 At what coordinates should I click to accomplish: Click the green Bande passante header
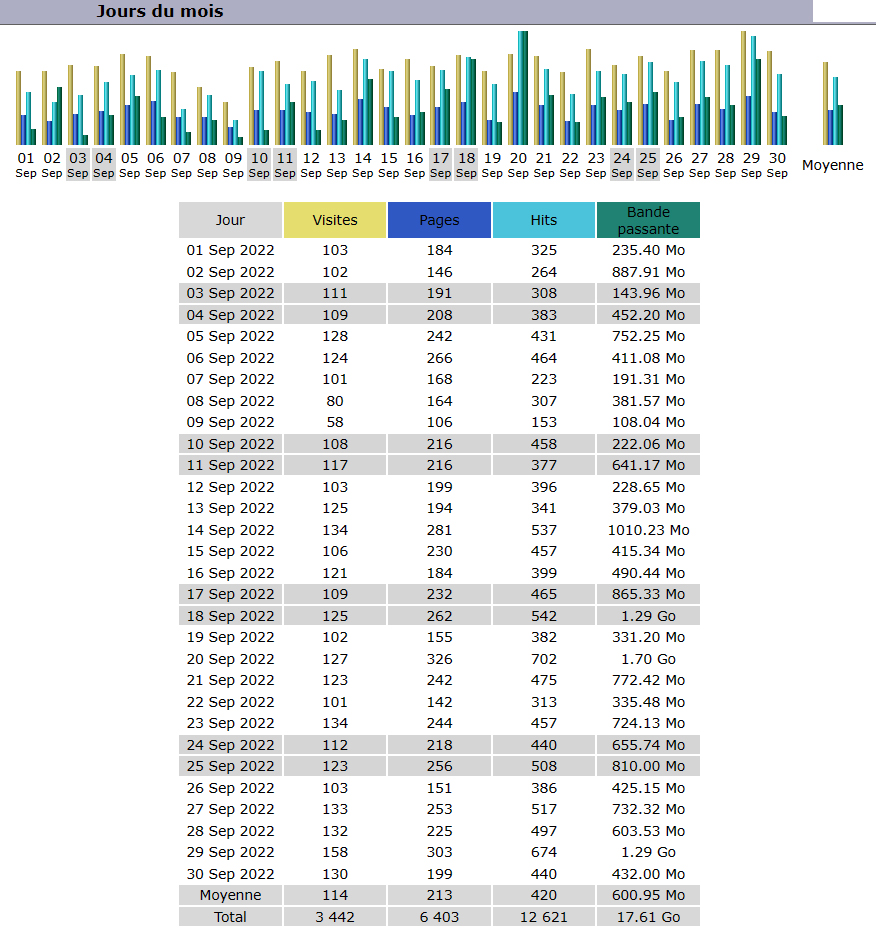pos(648,220)
